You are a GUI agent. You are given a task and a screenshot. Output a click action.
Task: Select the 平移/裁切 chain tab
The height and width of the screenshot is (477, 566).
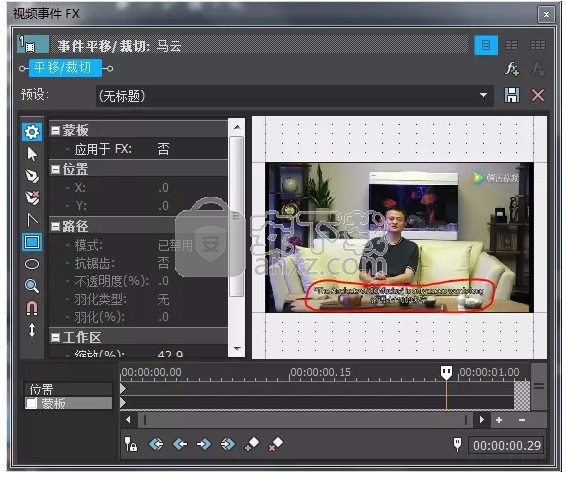coord(65,68)
